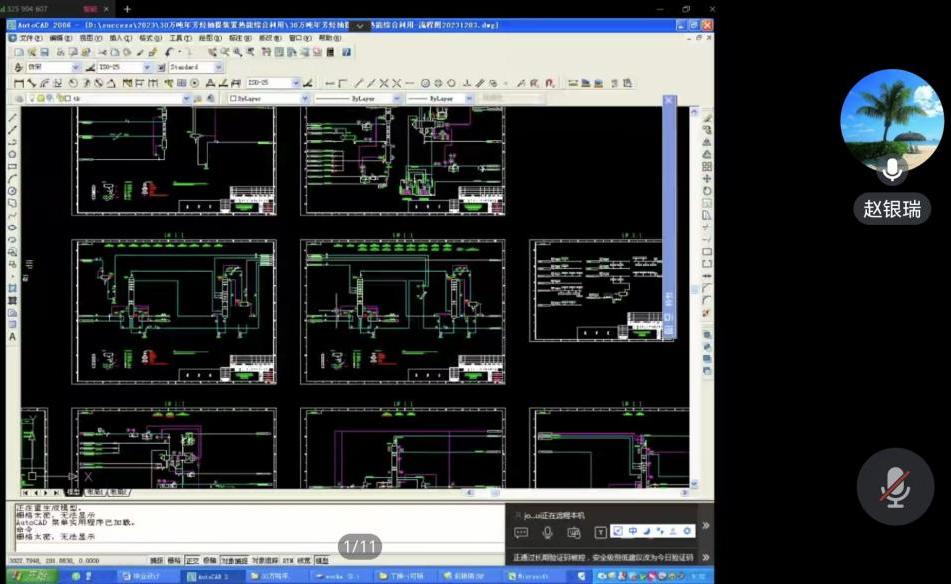Image resolution: width=951 pixels, height=584 pixels.
Task: Click the Erase tool in modify toolbar
Action: coord(706,118)
